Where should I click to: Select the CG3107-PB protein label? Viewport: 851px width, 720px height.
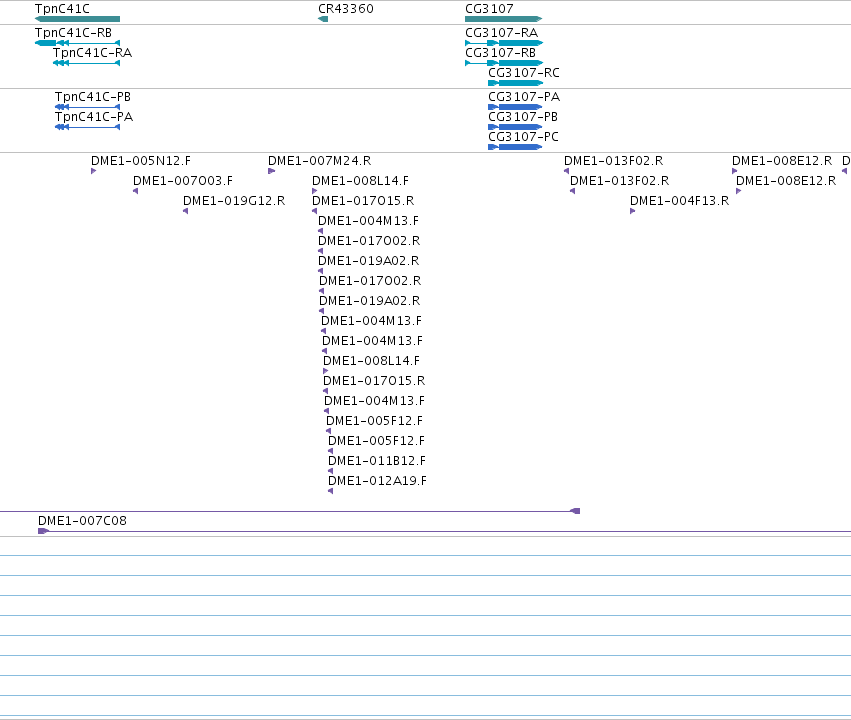click(x=523, y=117)
